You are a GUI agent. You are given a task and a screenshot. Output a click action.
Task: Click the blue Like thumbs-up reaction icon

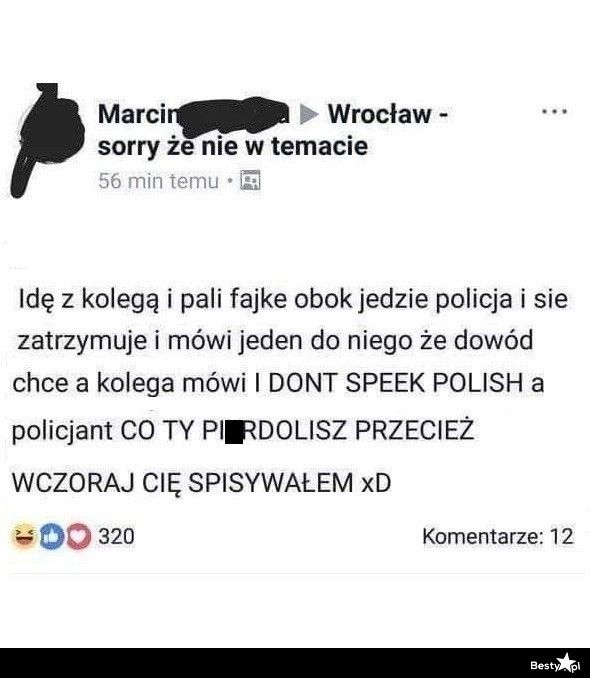(52, 536)
